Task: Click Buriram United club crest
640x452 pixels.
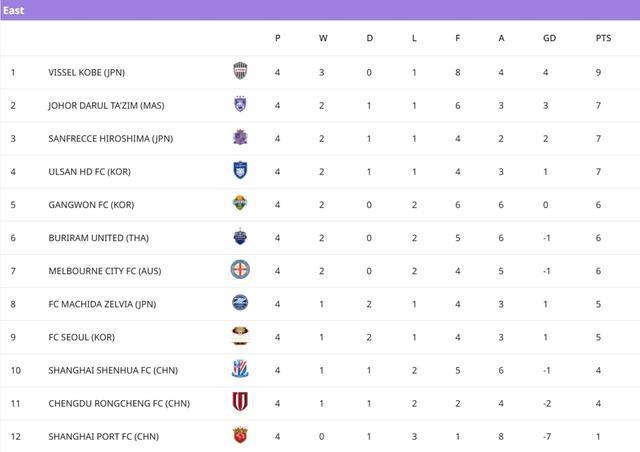Action: click(x=240, y=237)
